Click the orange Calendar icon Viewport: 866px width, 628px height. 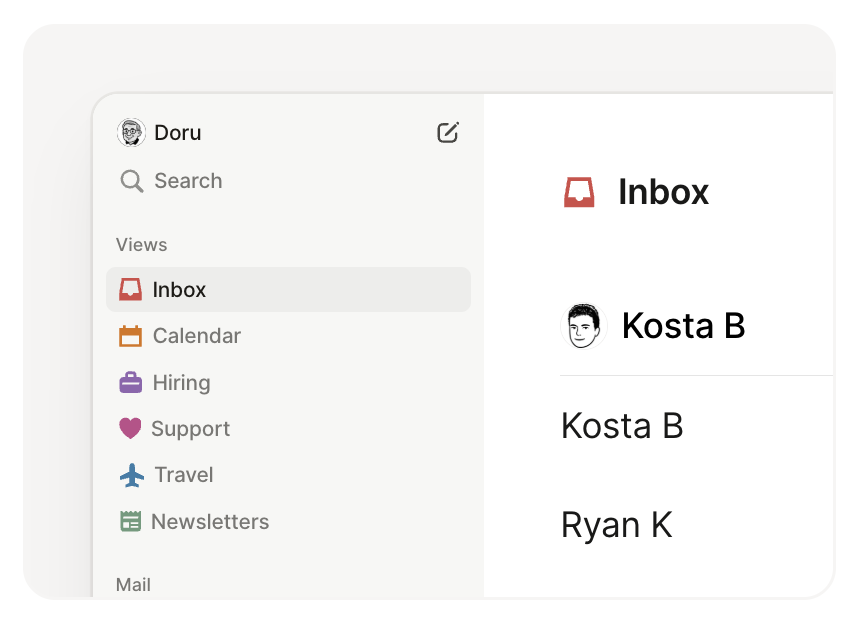tap(130, 336)
